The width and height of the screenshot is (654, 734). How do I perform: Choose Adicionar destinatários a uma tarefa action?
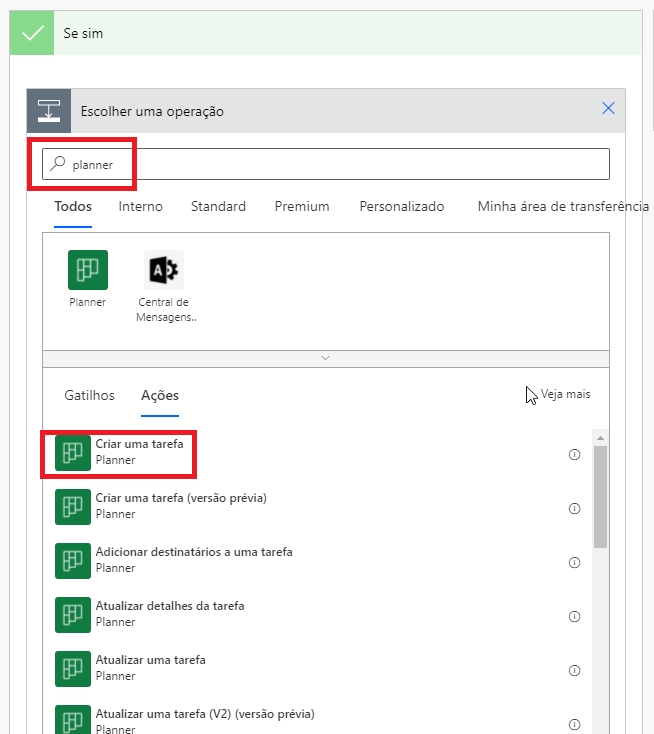(x=317, y=561)
